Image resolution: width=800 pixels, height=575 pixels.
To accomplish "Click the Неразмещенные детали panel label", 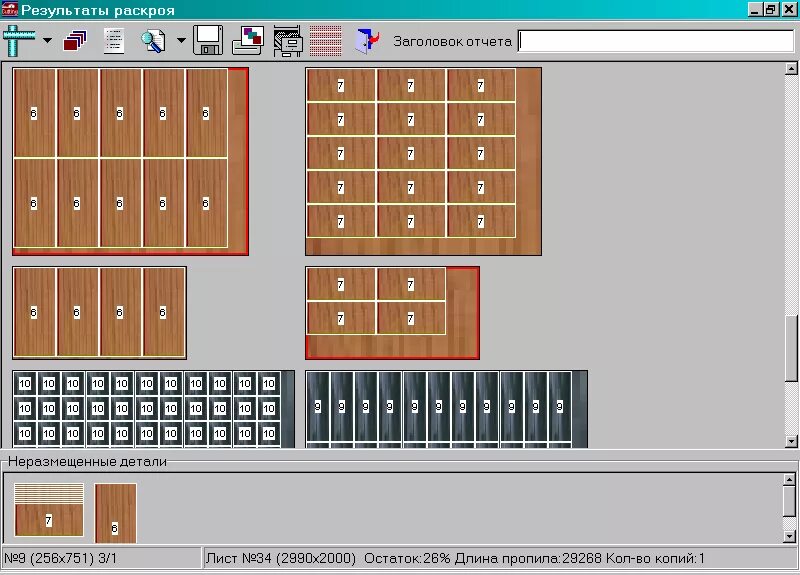I will (x=87, y=461).
